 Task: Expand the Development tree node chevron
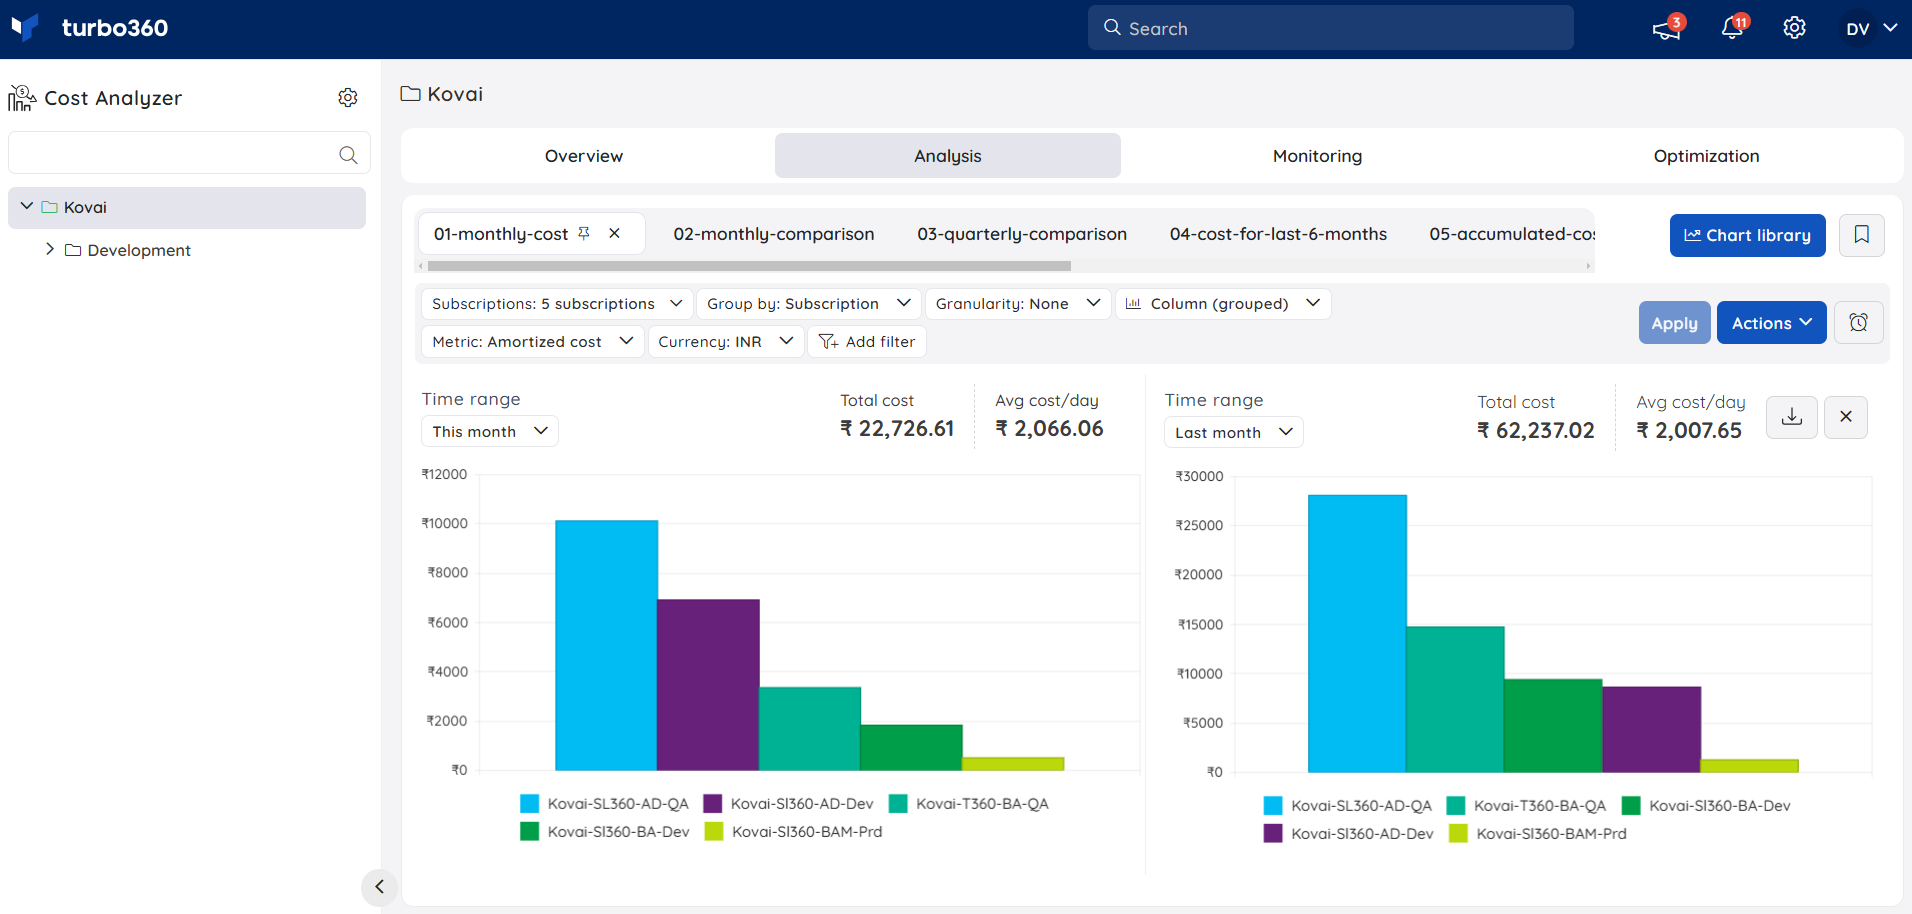pos(50,249)
